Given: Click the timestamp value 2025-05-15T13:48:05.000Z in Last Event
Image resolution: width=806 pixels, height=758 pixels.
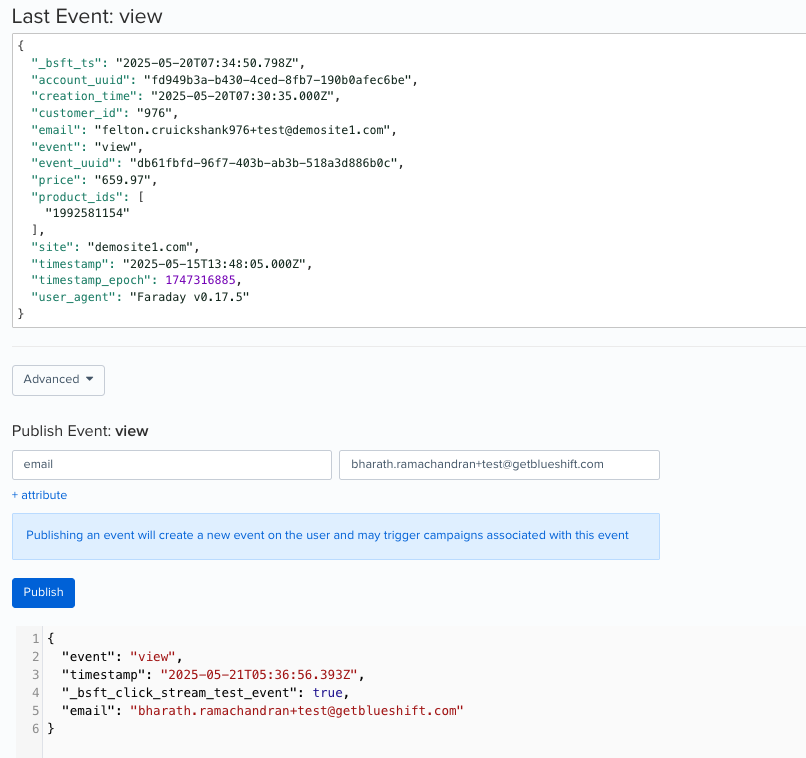Looking at the screenshot, I should 214,264.
